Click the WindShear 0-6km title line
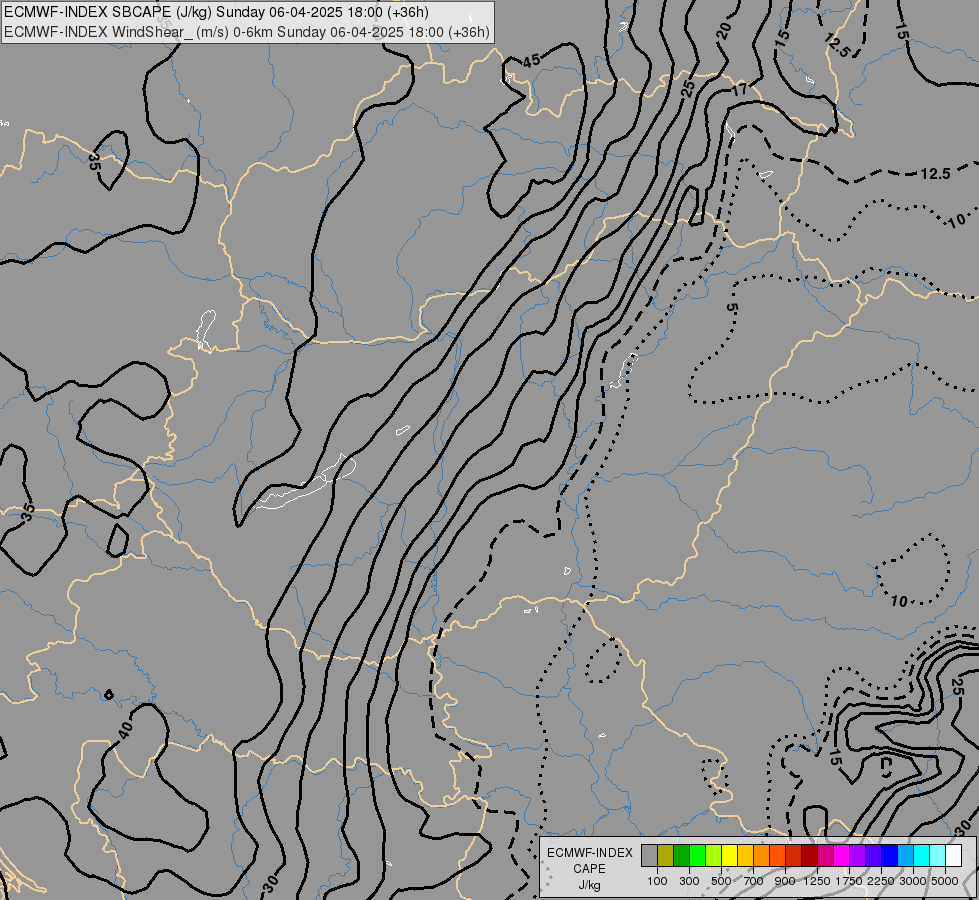The height and width of the screenshot is (900, 979). 247,32
